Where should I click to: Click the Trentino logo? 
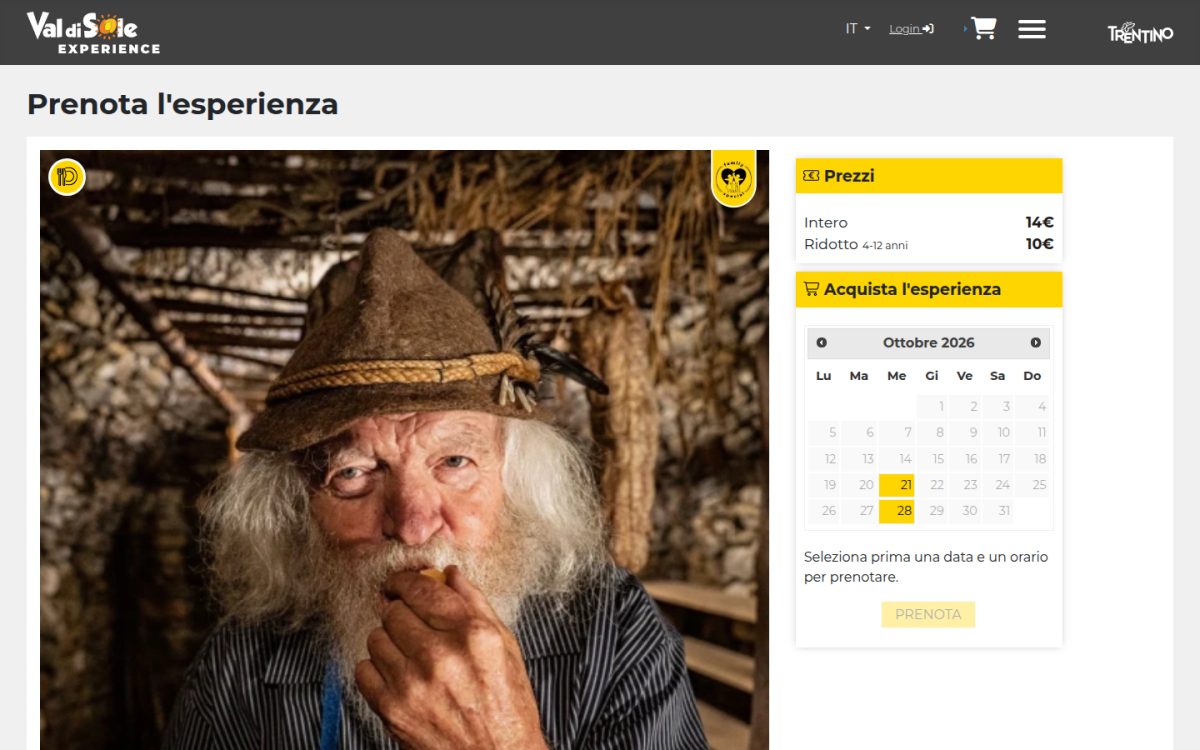tap(1140, 32)
